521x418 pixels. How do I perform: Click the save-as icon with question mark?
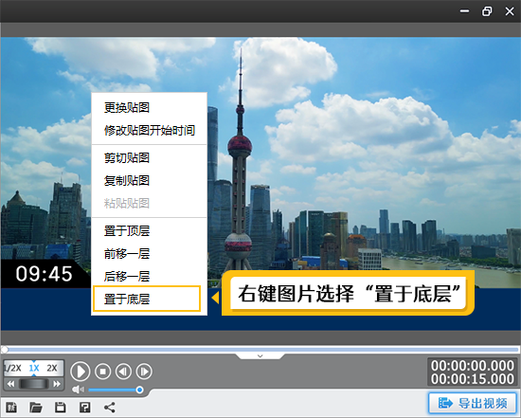[85, 407]
